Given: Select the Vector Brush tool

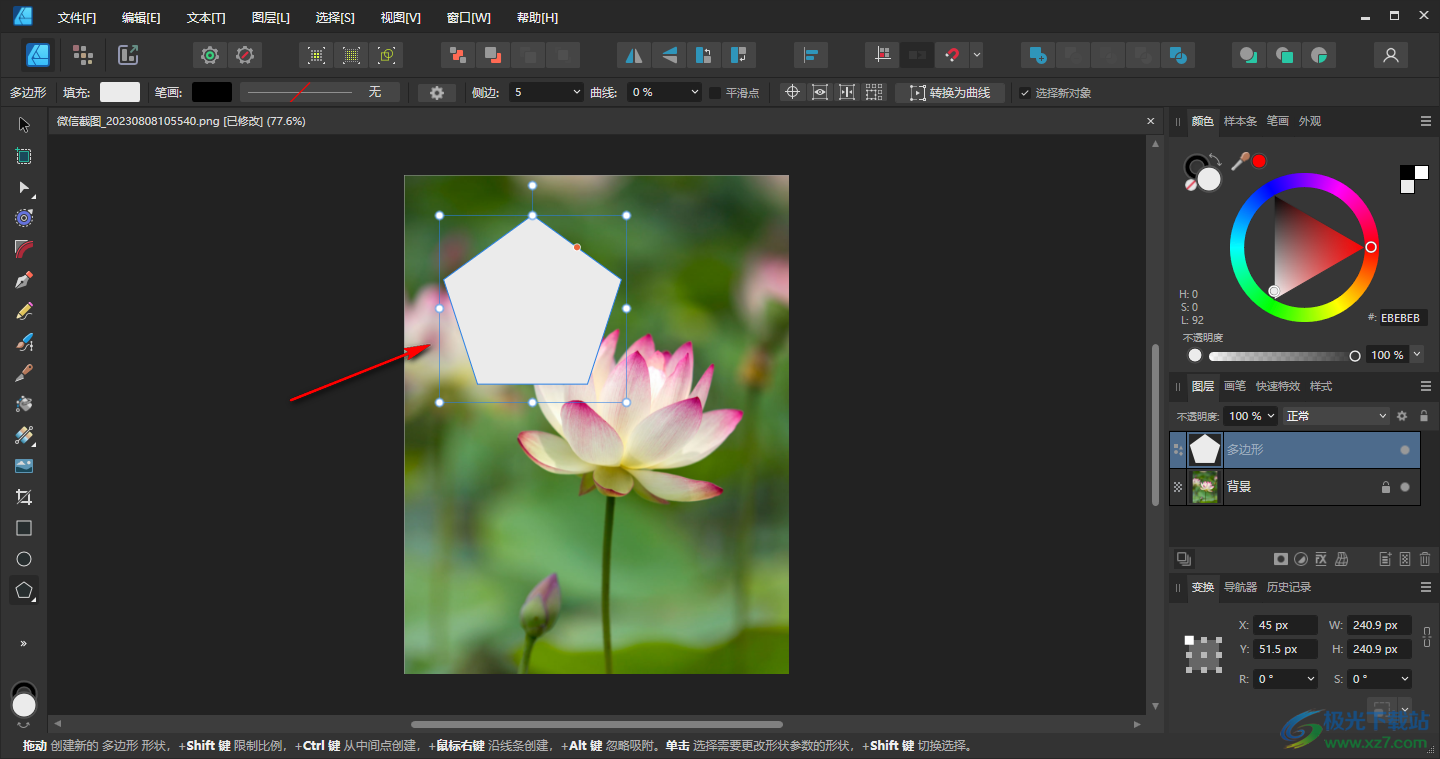Looking at the screenshot, I should 24,342.
